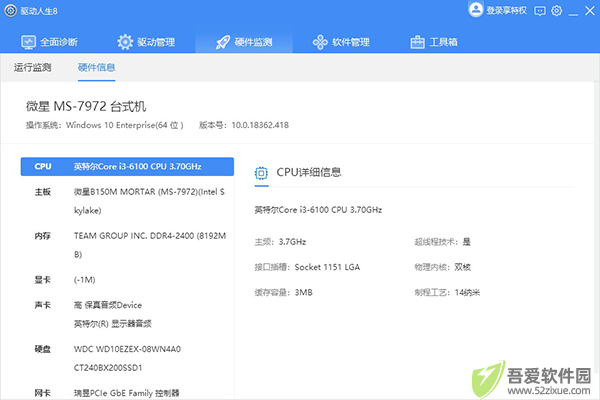Open the 硬件监测 tab
Image resolution: width=600 pixels, height=400 pixels.
tap(244, 42)
